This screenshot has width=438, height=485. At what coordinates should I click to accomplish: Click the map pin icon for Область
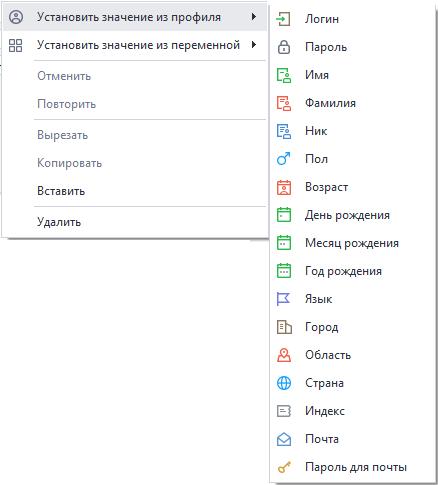[x=284, y=355]
